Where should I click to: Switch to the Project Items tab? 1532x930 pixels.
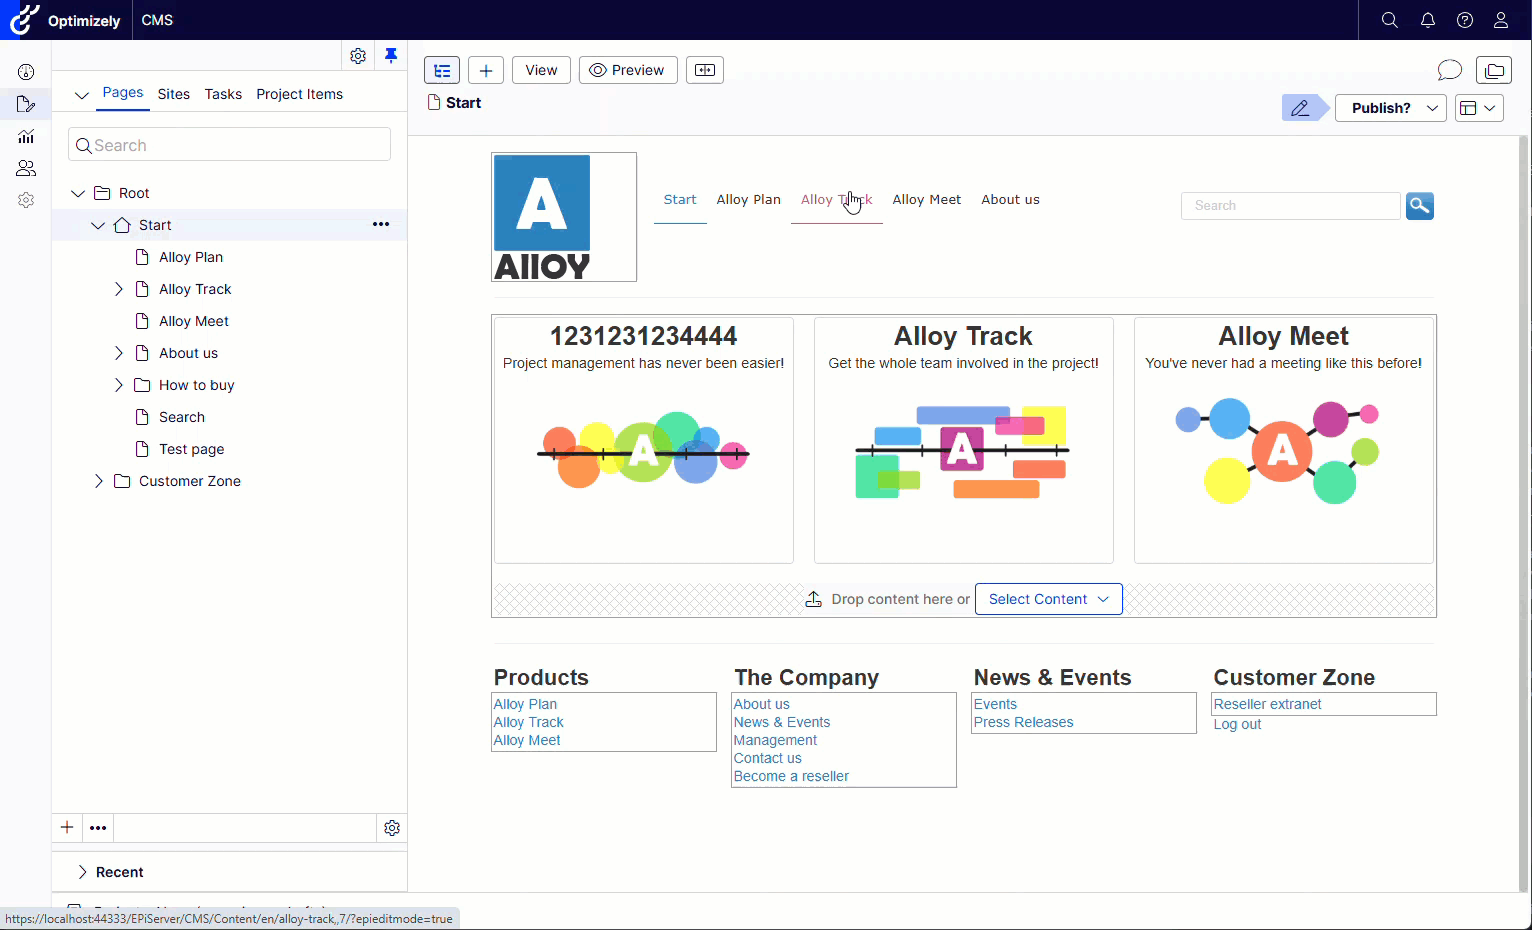click(300, 94)
